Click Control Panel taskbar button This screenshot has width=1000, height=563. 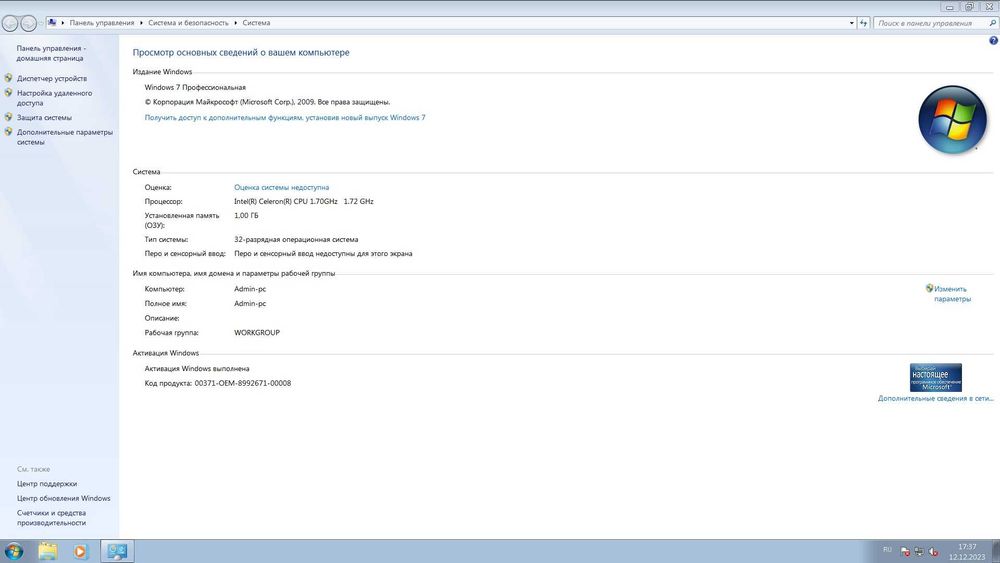(117, 551)
